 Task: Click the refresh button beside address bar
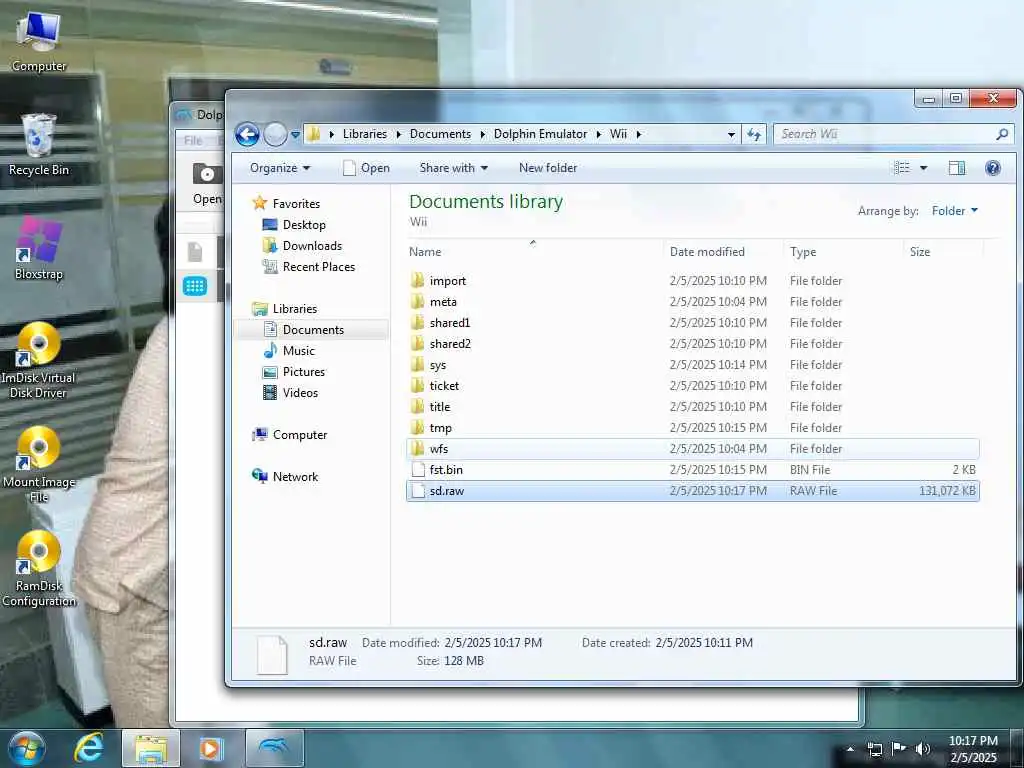coord(754,135)
